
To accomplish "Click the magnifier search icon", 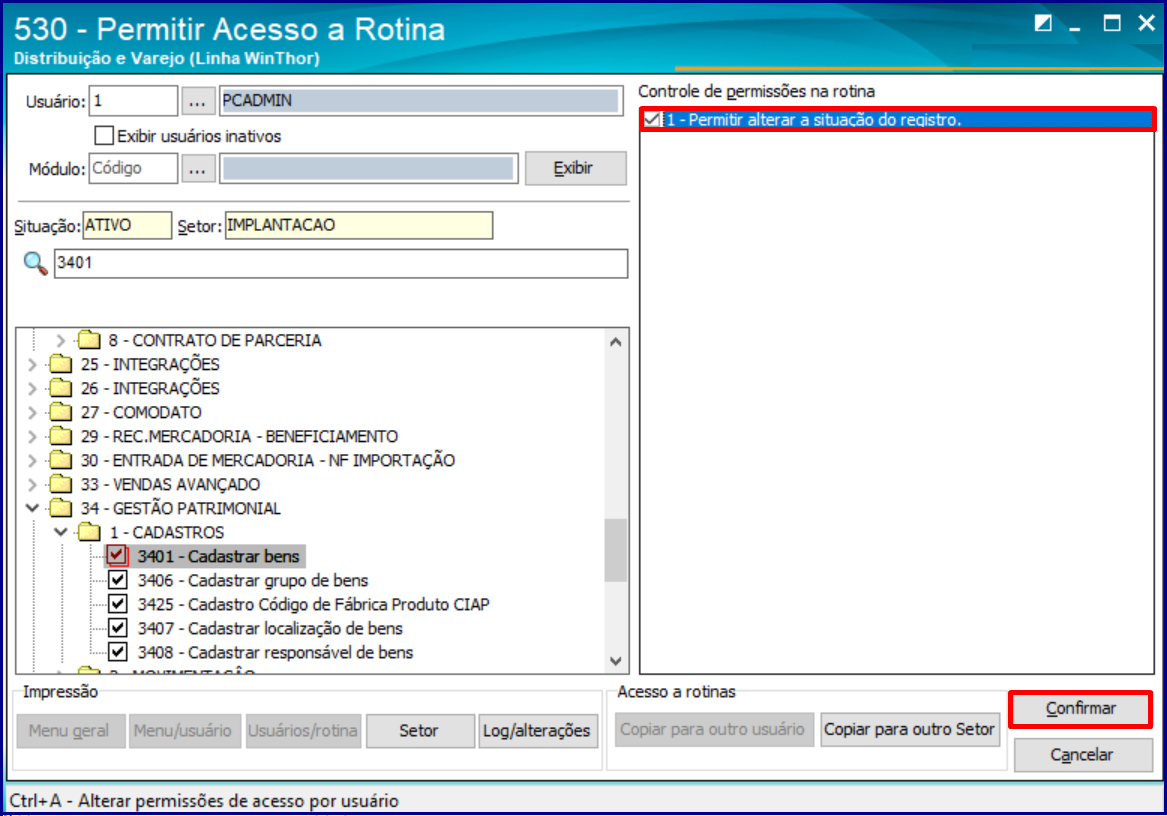I will coord(35,263).
